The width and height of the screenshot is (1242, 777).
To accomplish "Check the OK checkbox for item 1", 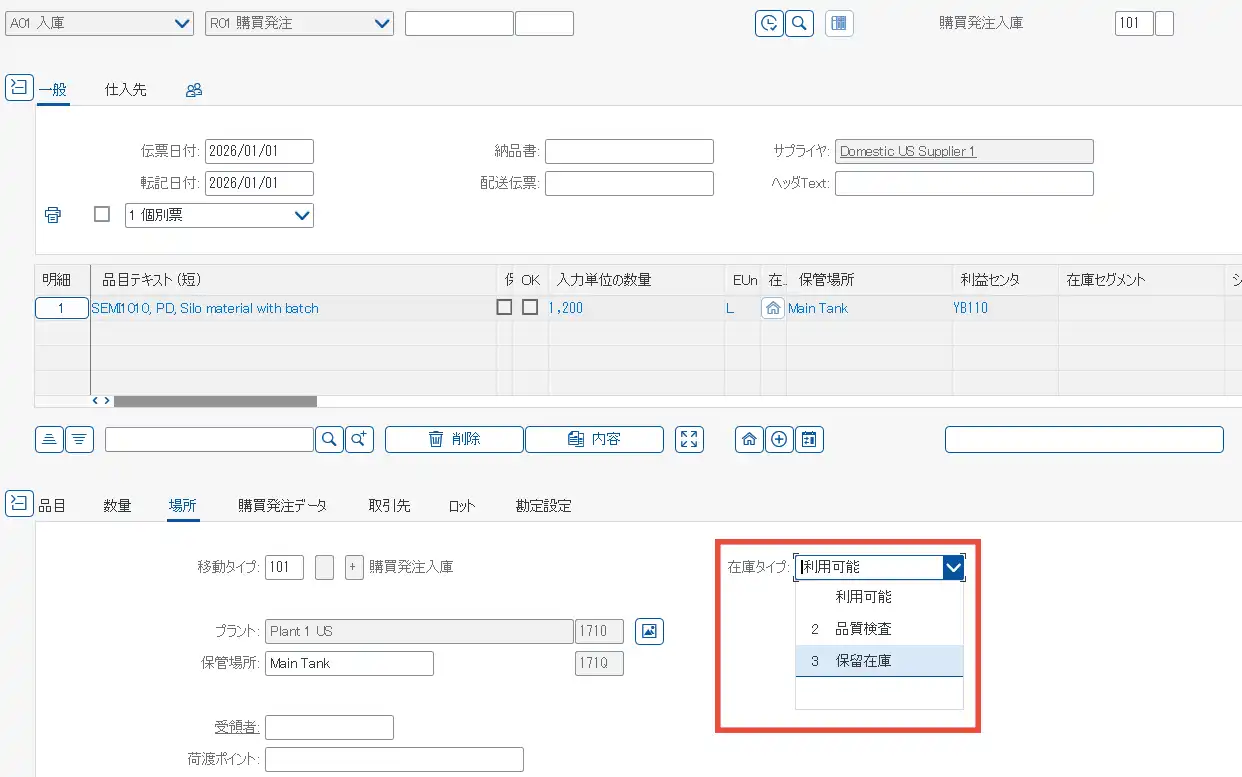I will point(530,308).
